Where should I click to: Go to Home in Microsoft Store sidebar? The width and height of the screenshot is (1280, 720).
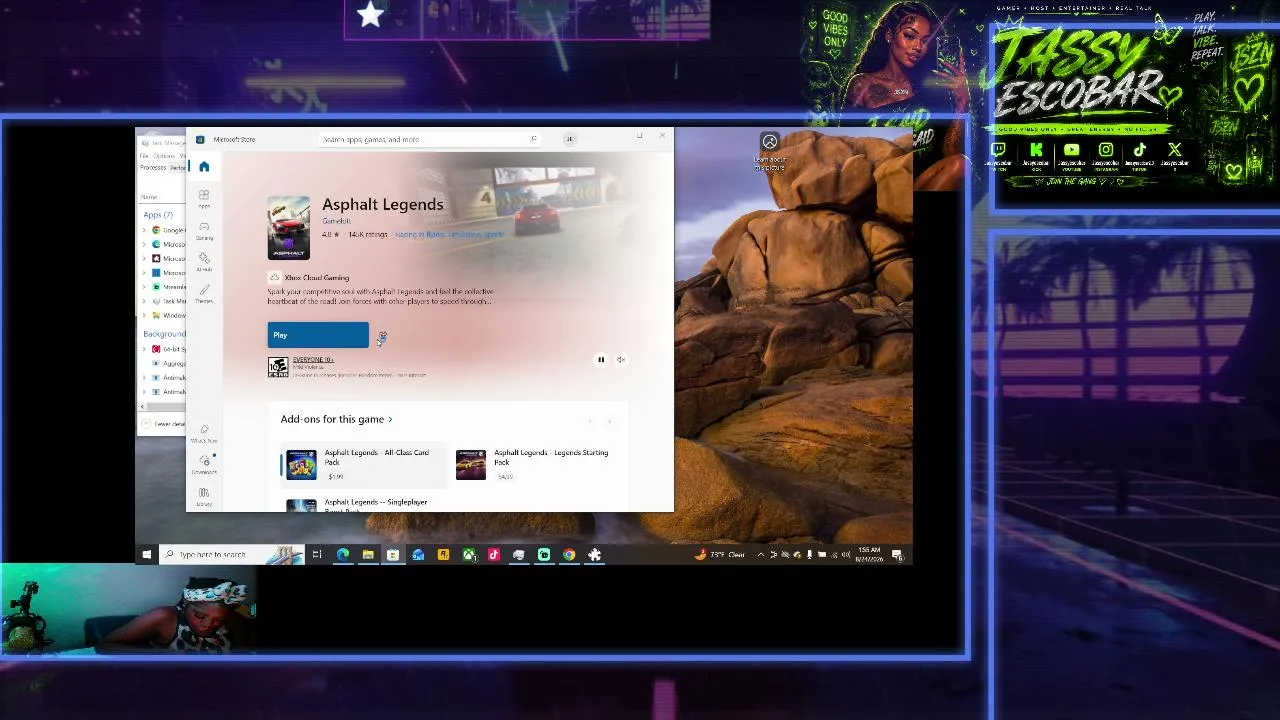point(204,167)
